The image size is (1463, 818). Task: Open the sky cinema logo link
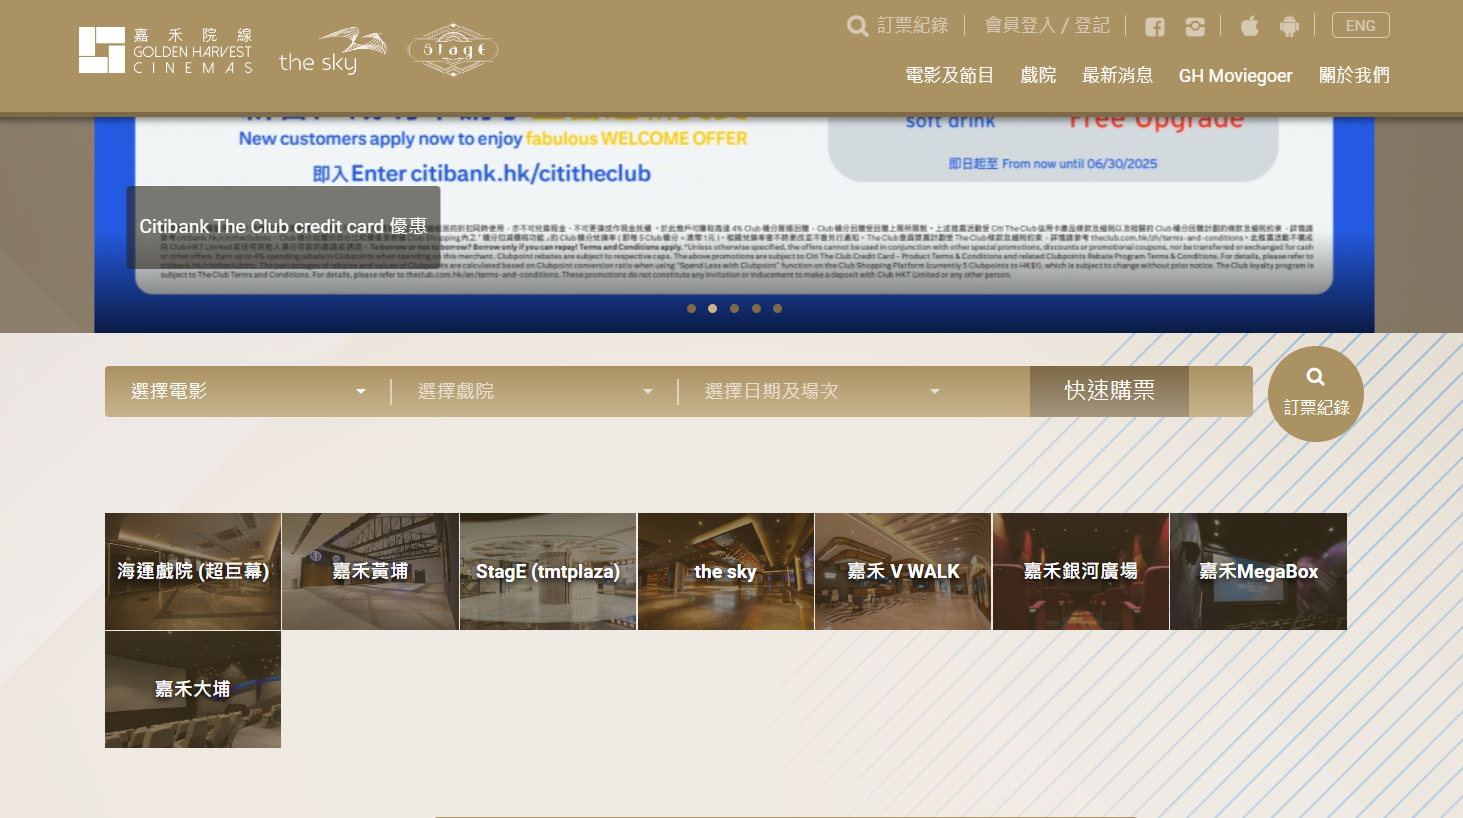[x=332, y=51]
